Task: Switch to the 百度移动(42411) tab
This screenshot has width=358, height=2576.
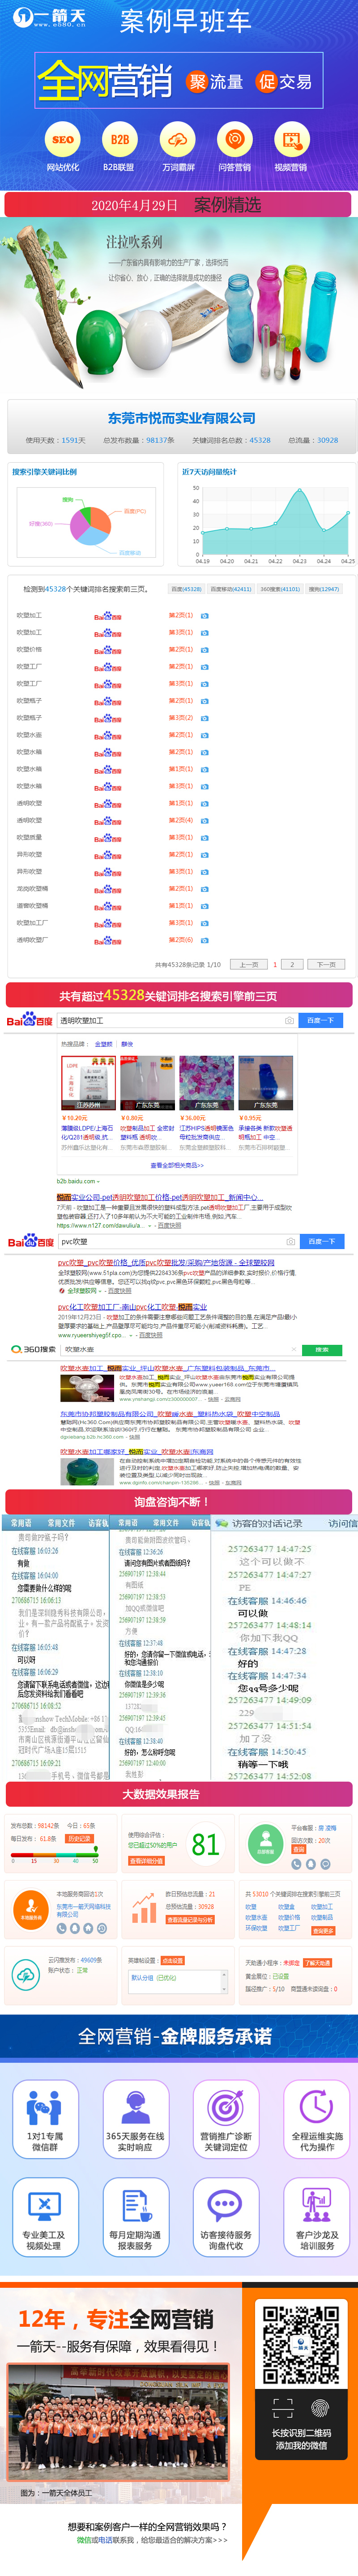Action: (x=231, y=589)
